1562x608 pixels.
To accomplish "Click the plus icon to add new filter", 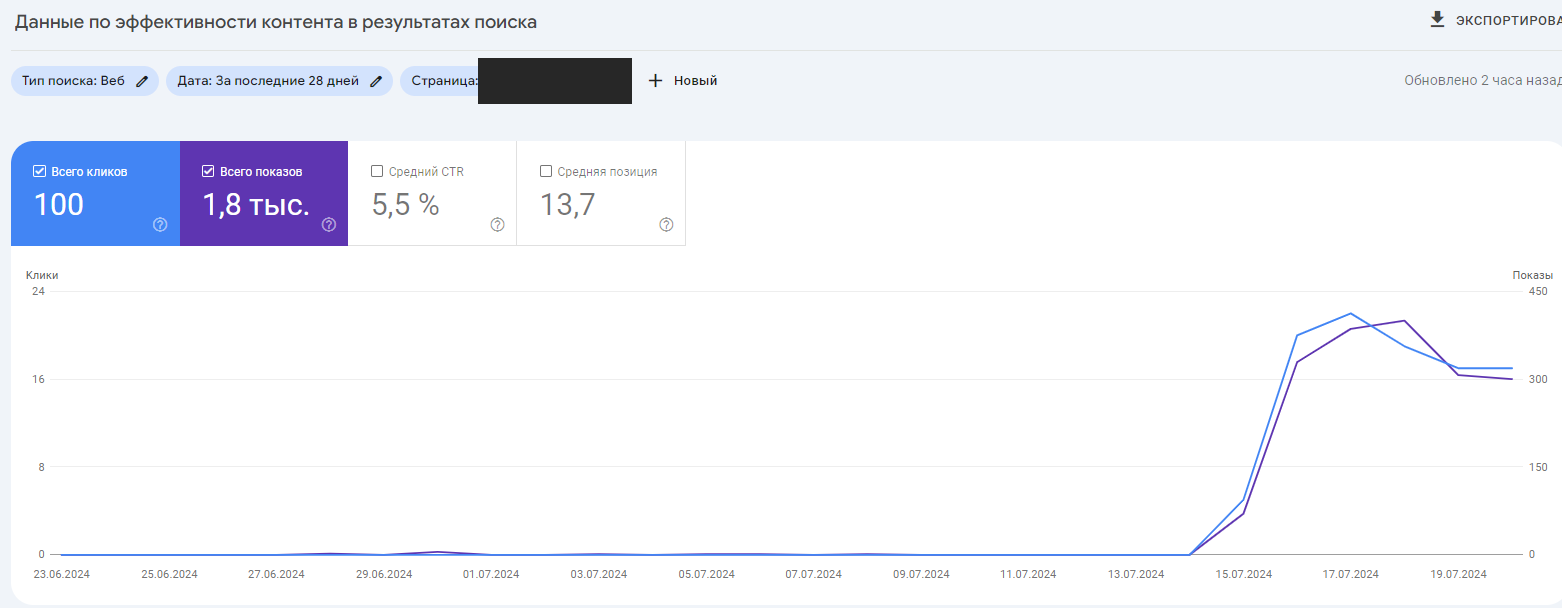I will coord(656,81).
